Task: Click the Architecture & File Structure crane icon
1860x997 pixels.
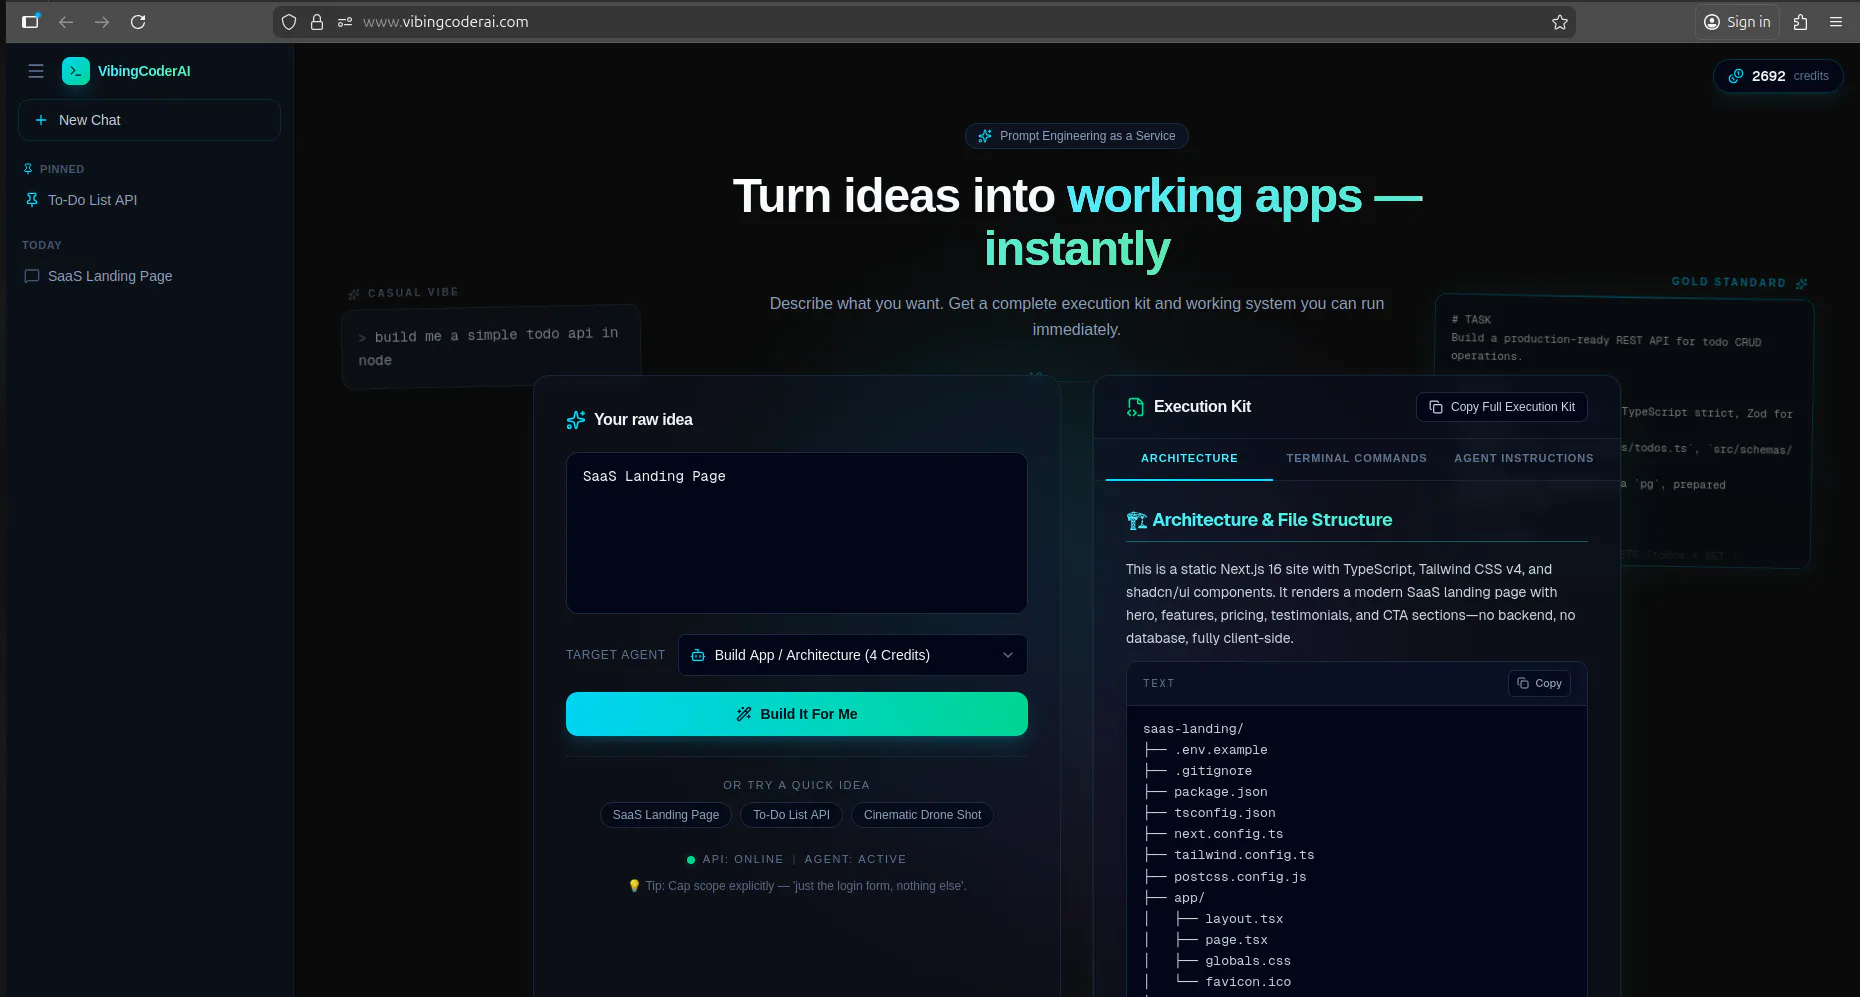Action: click(x=1137, y=520)
